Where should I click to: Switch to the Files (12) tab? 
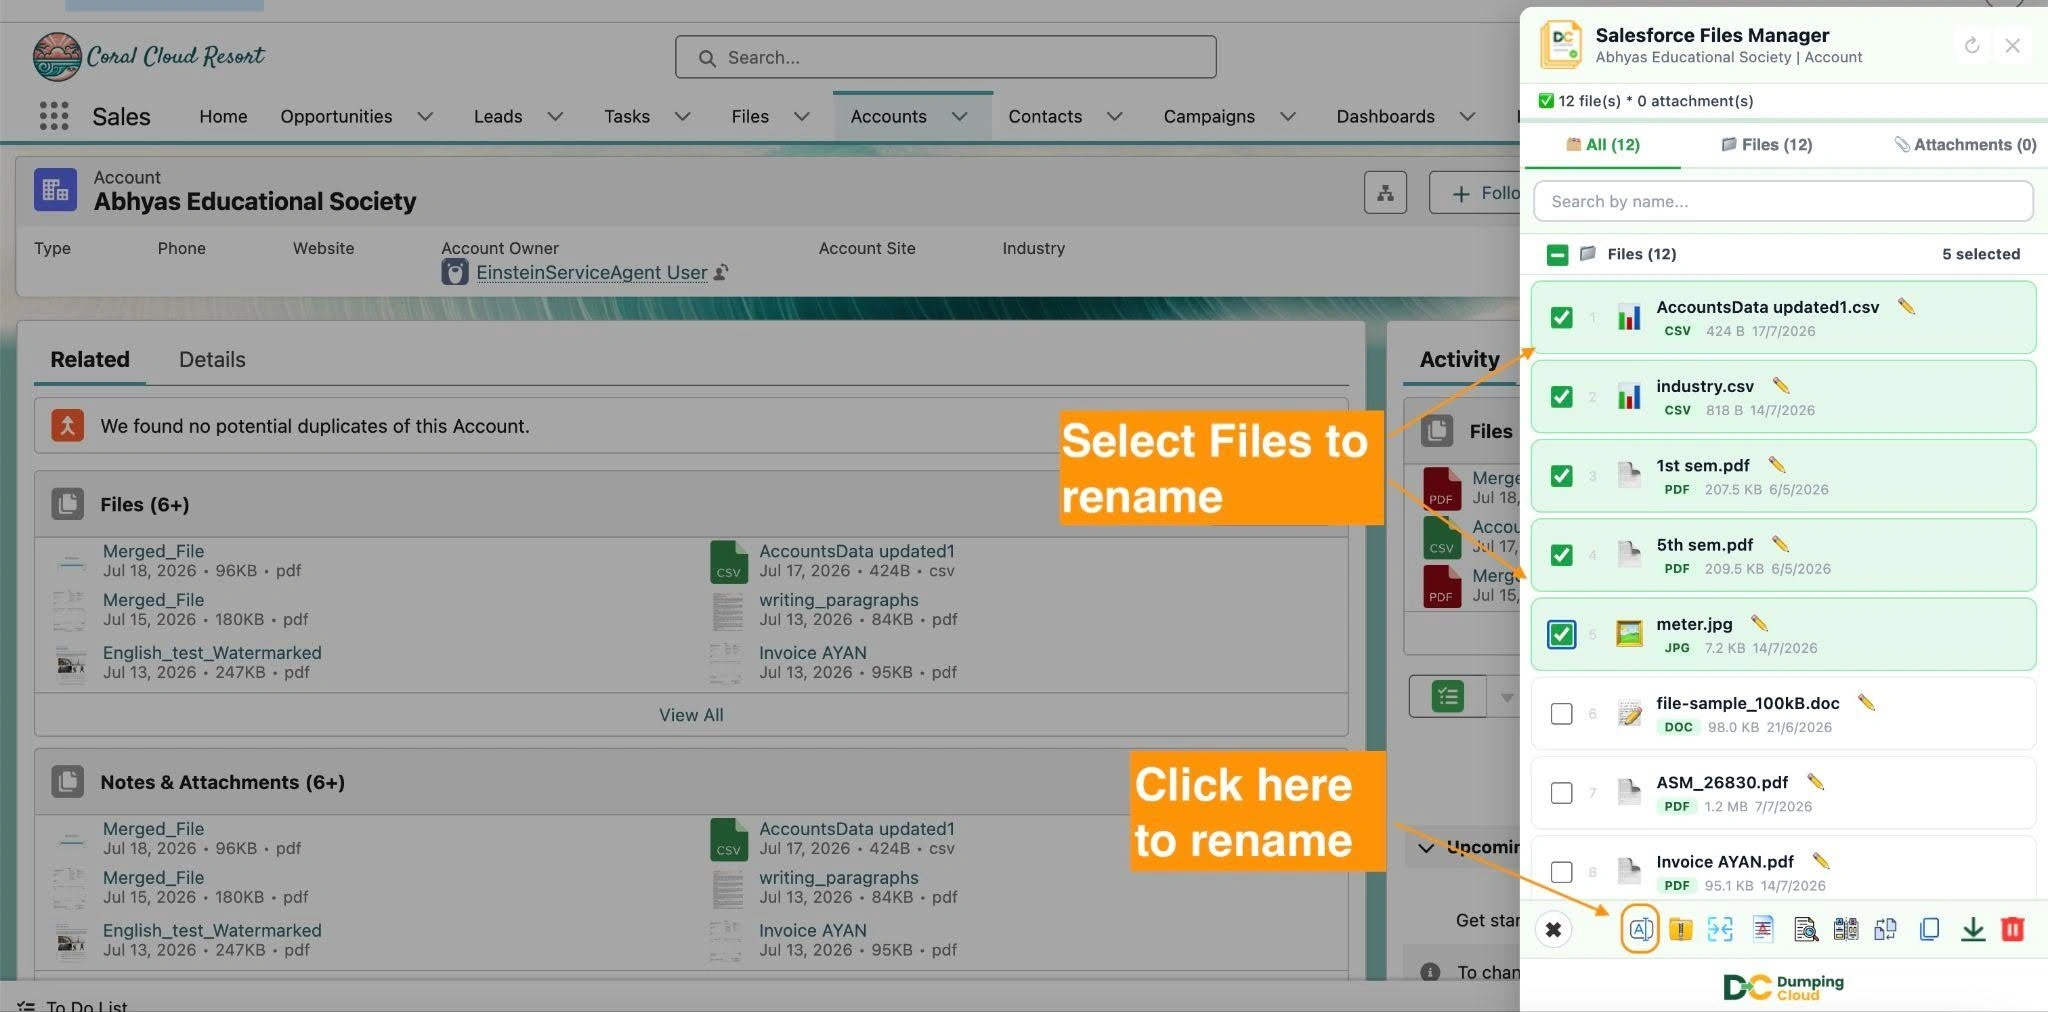1766,144
